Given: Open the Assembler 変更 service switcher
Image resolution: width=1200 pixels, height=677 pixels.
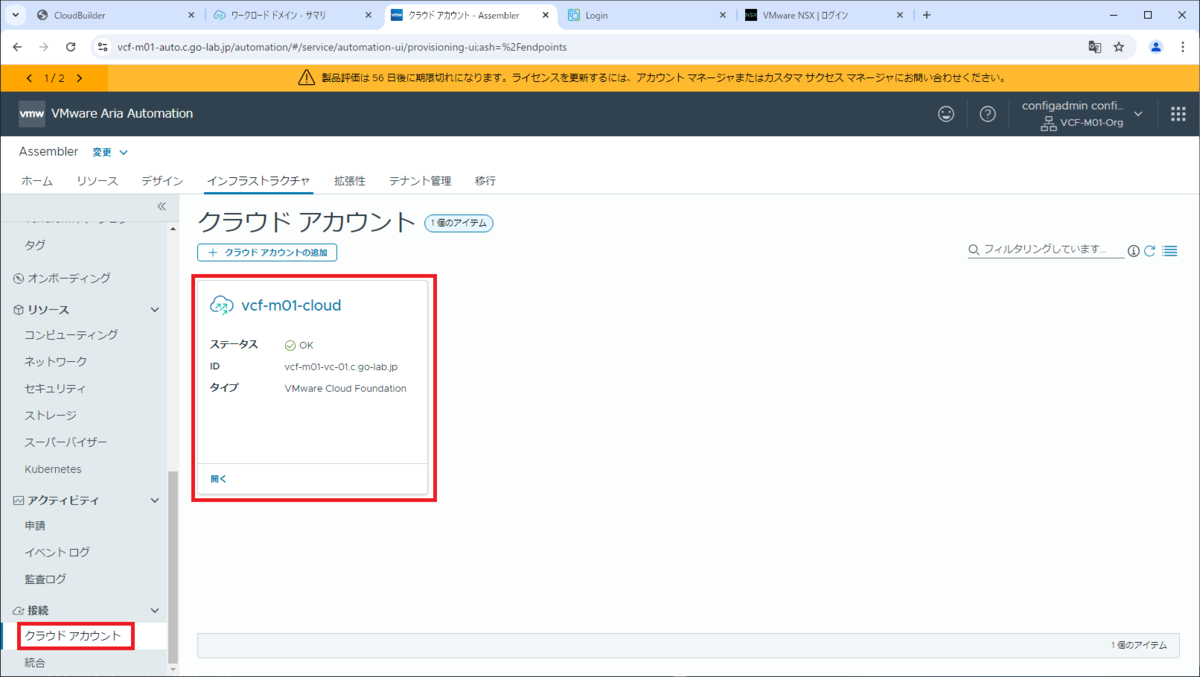Looking at the screenshot, I should click(x=110, y=152).
